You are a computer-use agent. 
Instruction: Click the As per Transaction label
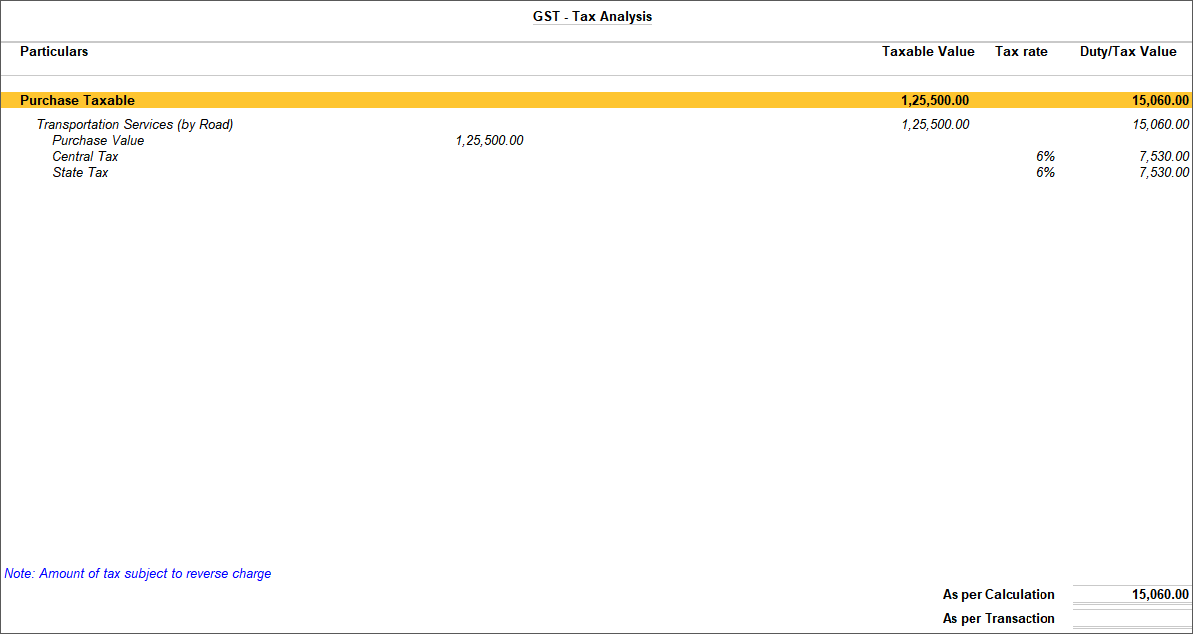(999, 618)
